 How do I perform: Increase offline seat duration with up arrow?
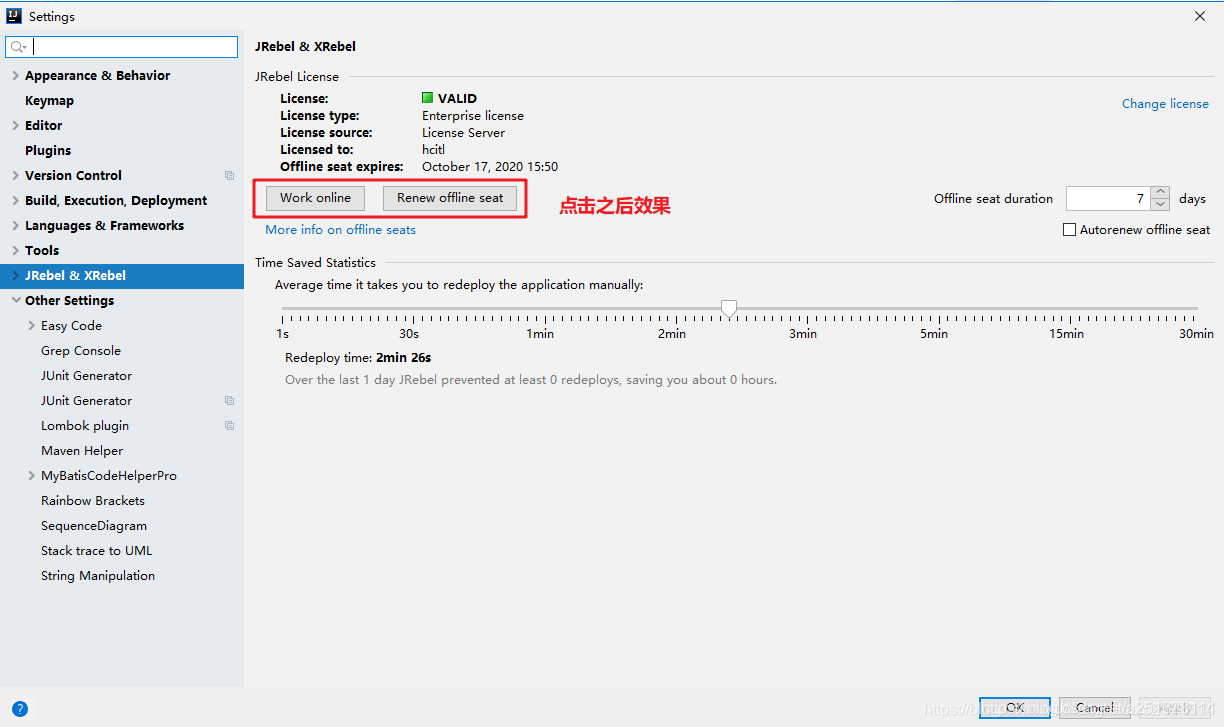click(1160, 192)
